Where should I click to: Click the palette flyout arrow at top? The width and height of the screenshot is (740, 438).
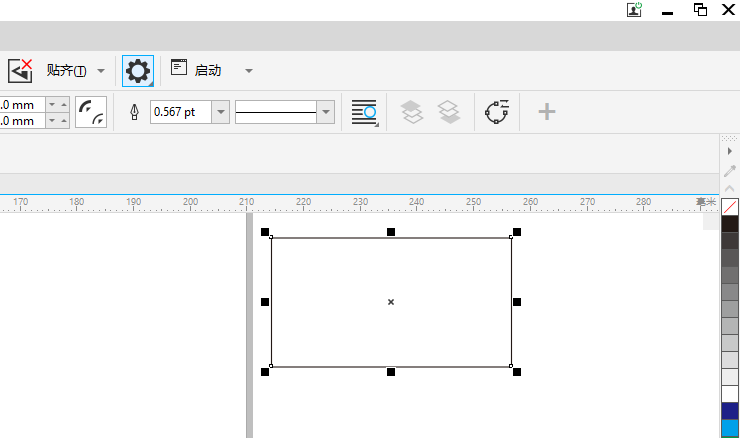click(x=730, y=151)
